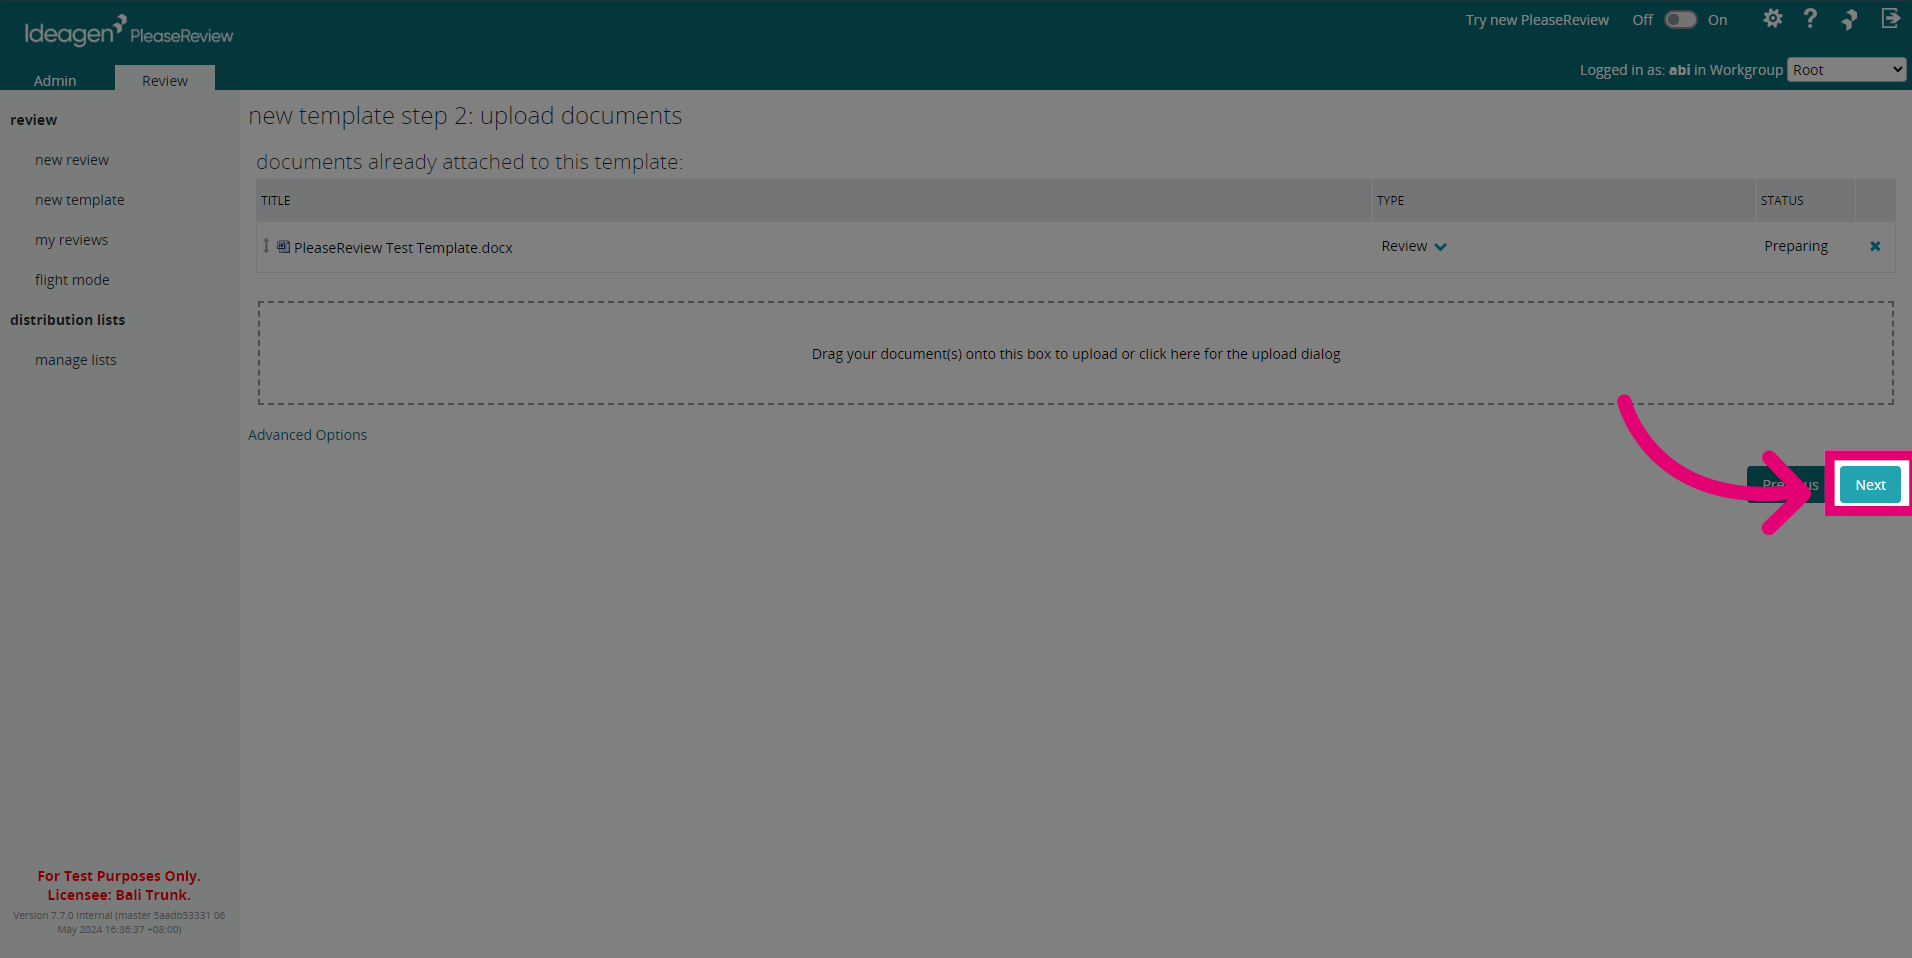Open manage lists
The width and height of the screenshot is (1912, 958).
point(76,360)
